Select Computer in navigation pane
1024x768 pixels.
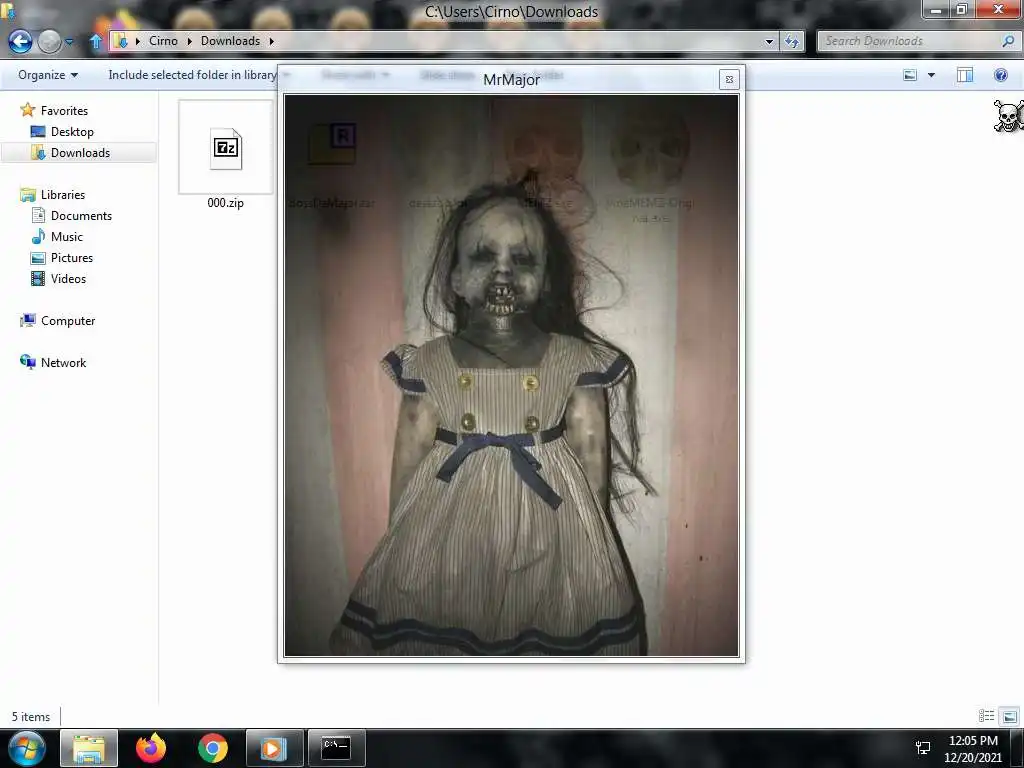click(x=68, y=321)
